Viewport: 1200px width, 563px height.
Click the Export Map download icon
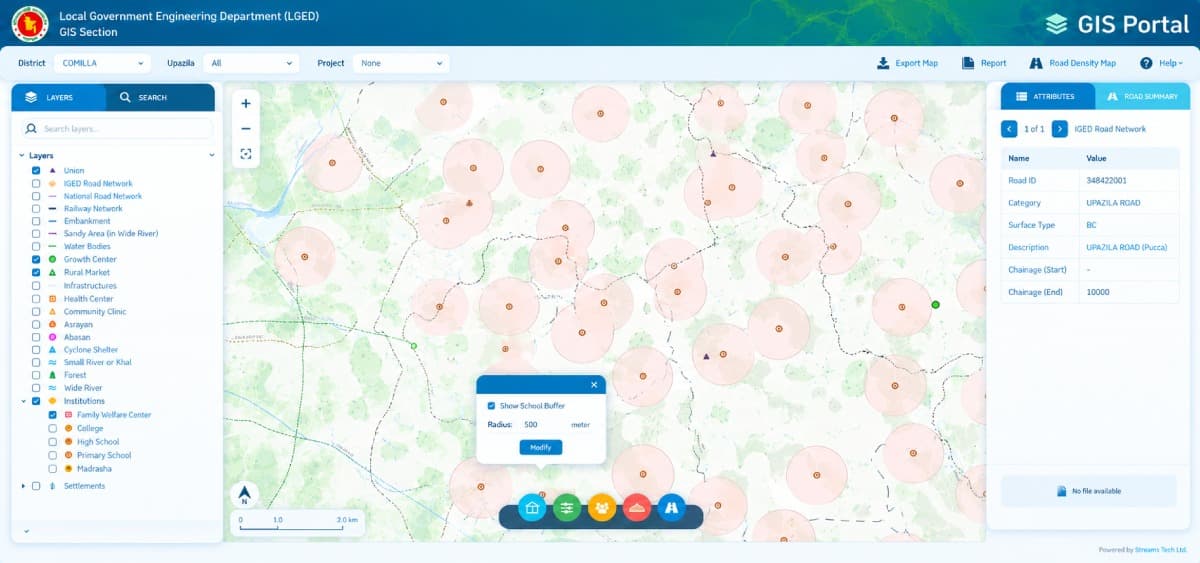883,63
